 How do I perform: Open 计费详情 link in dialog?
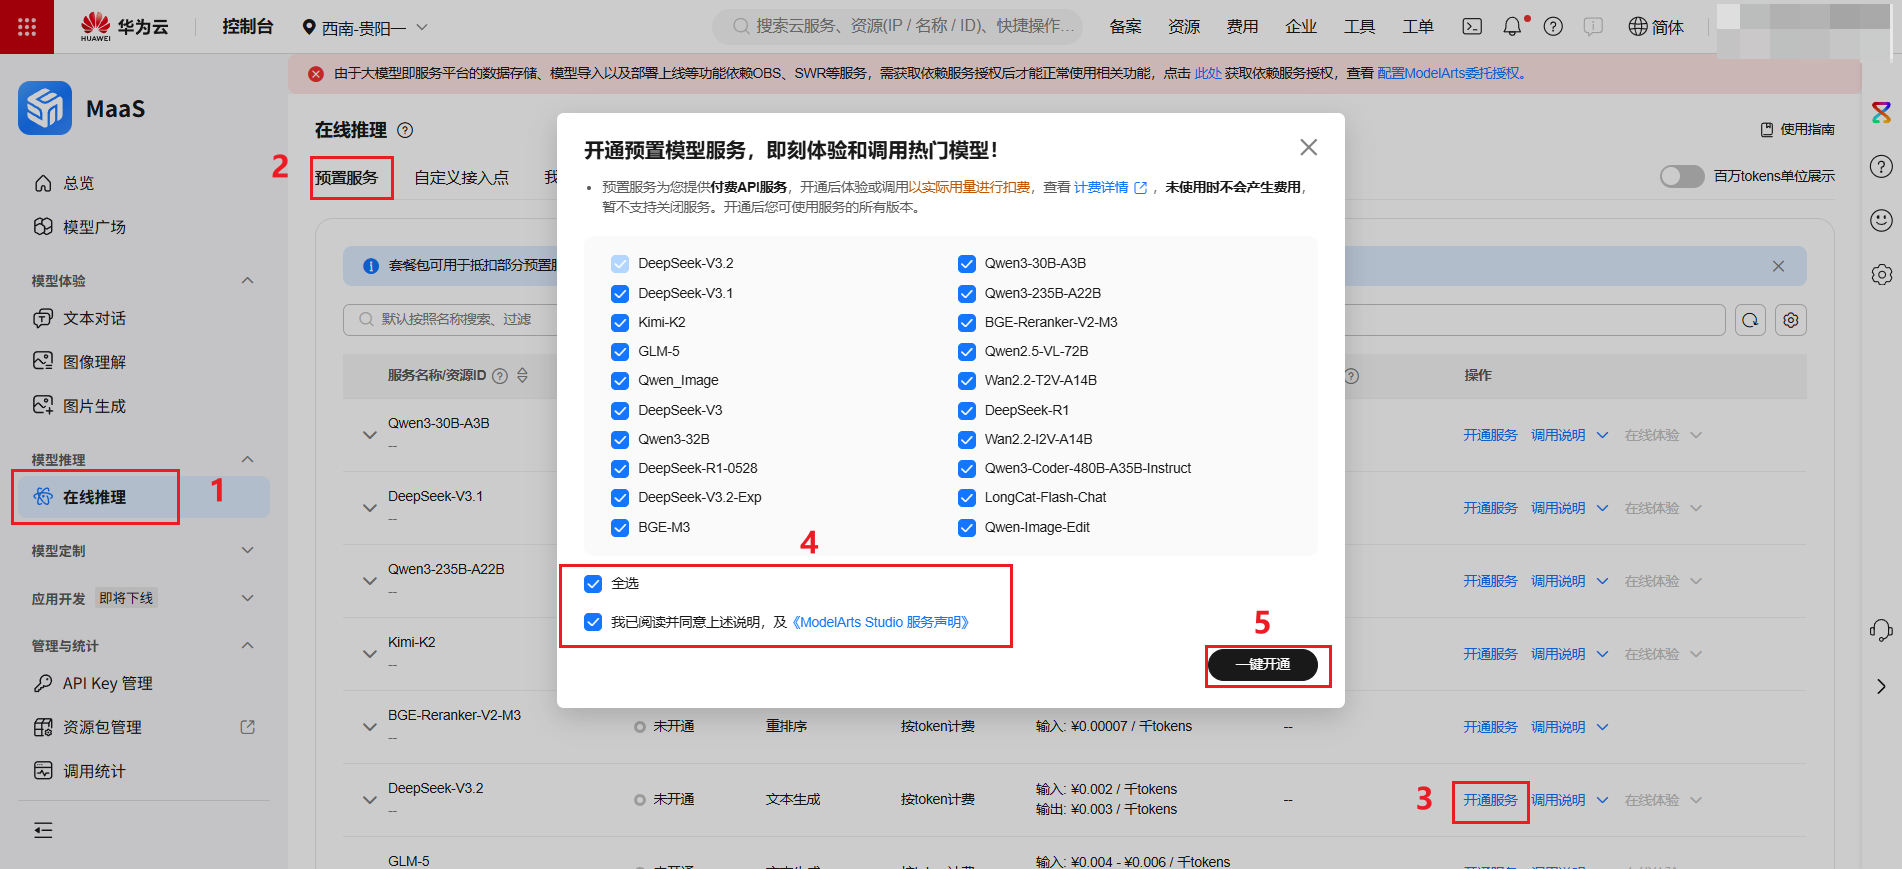click(1110, 187)
